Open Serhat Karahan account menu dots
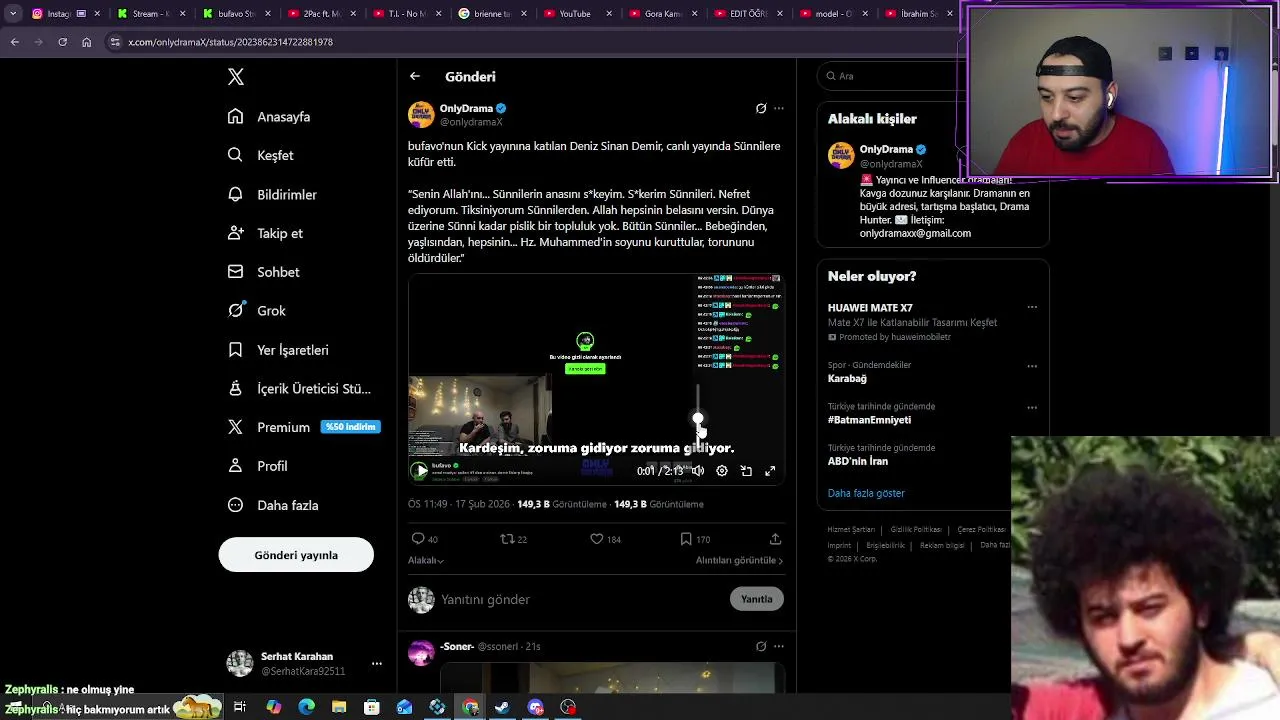This screenshot has height=720, width=1280. click(377, 663)
